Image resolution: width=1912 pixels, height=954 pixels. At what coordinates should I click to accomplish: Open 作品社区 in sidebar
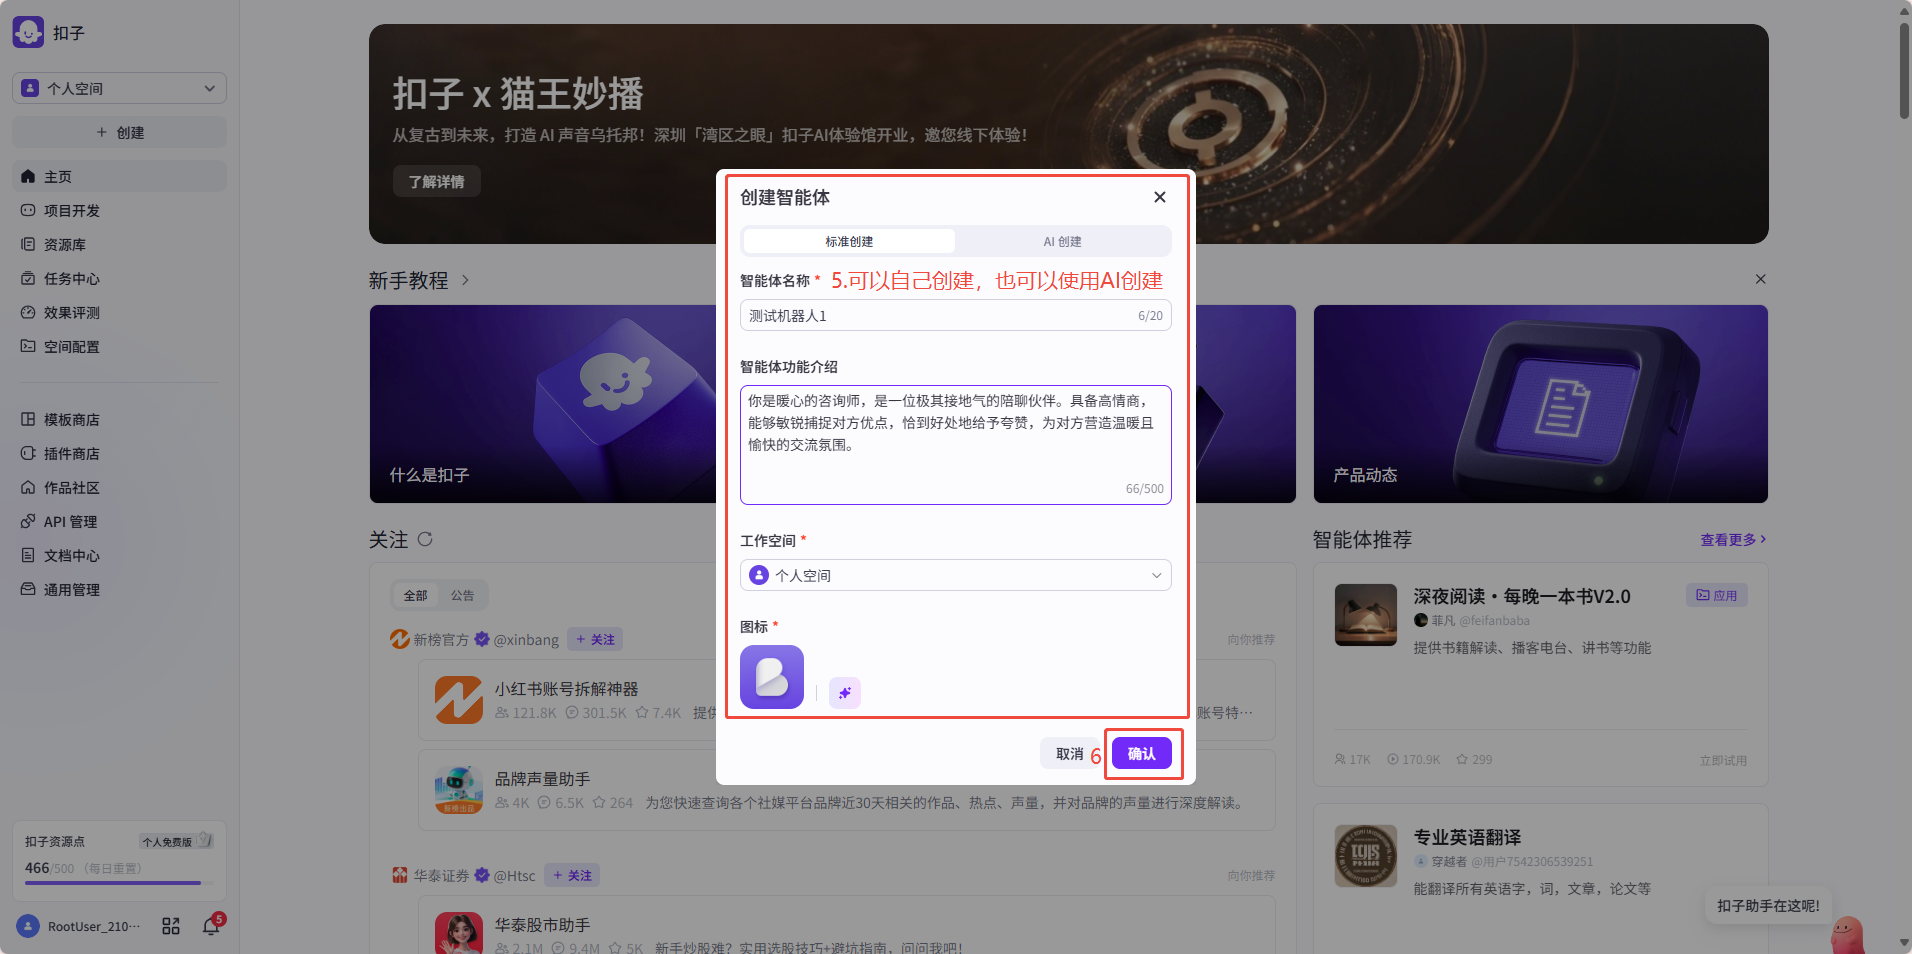(x=119, y=487)
